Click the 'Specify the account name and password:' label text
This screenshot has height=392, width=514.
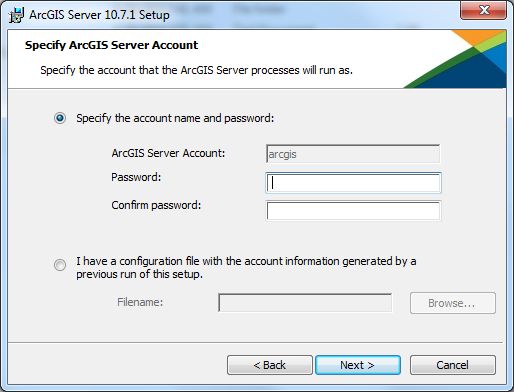pyautogui.click(x=175, y=118)
